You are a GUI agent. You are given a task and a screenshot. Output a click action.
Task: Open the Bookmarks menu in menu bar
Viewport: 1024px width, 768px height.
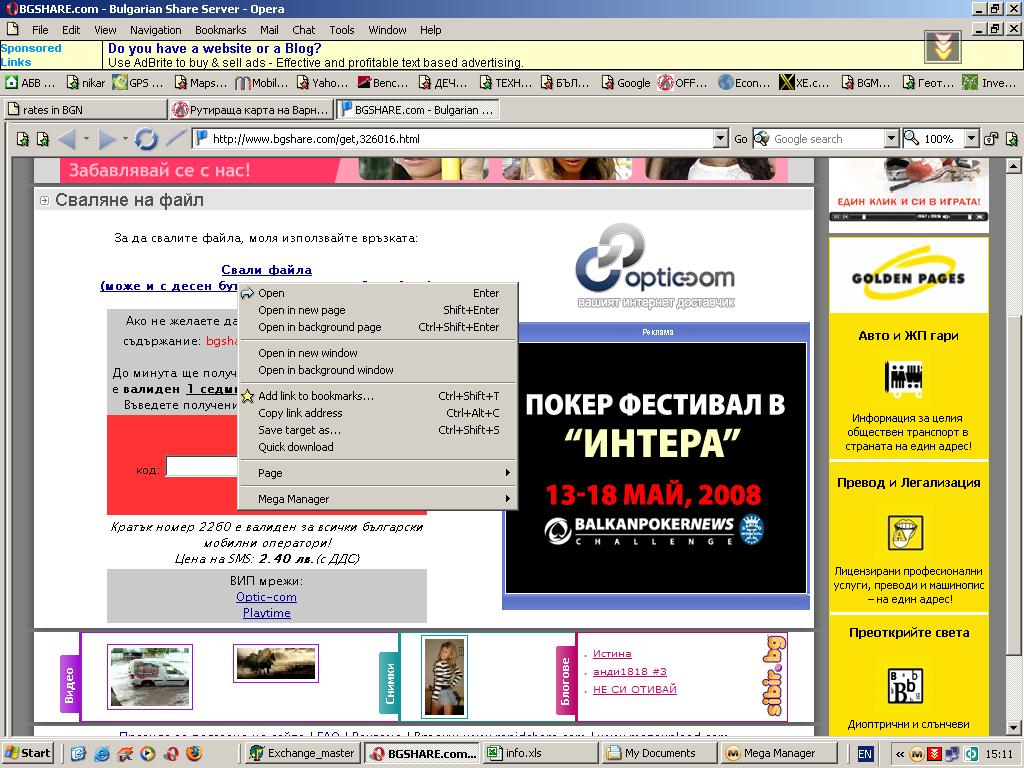pyautogui.click(x=220, y=30)
